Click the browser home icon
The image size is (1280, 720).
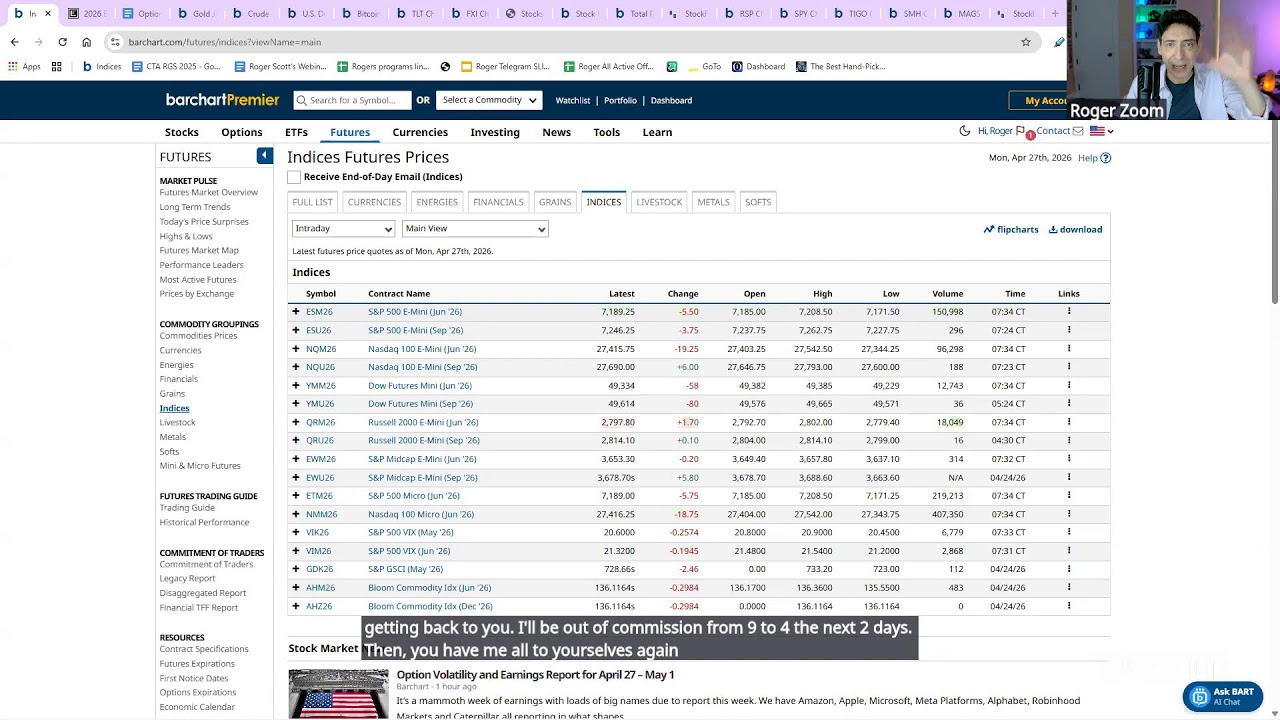(86, 42)
